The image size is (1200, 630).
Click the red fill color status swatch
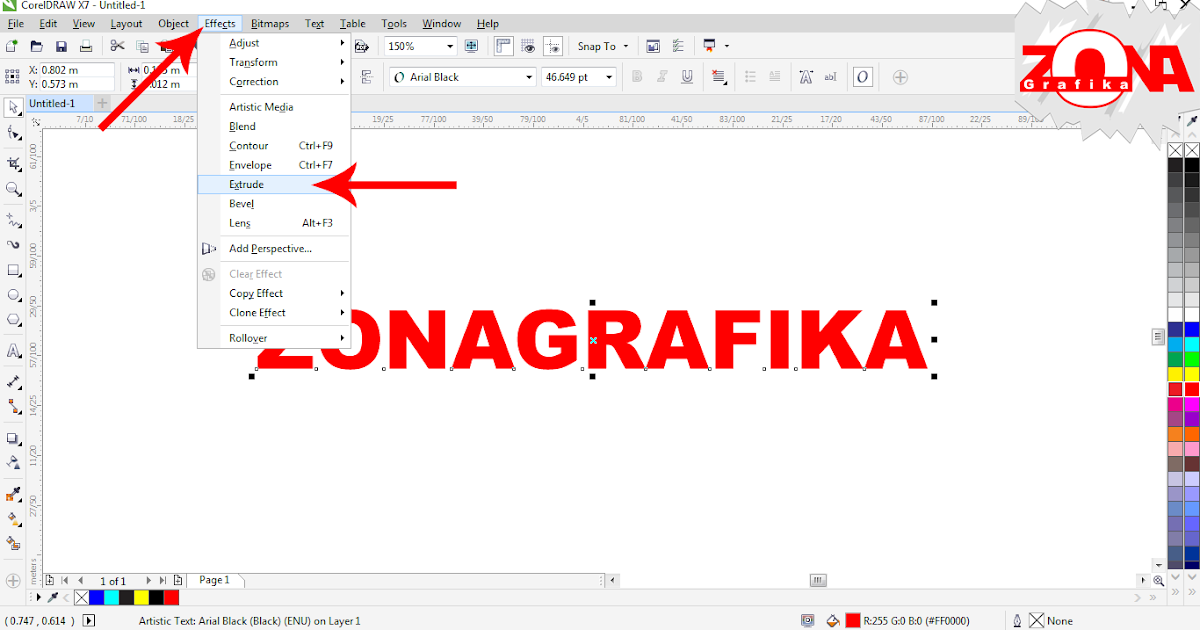point(853,621)
